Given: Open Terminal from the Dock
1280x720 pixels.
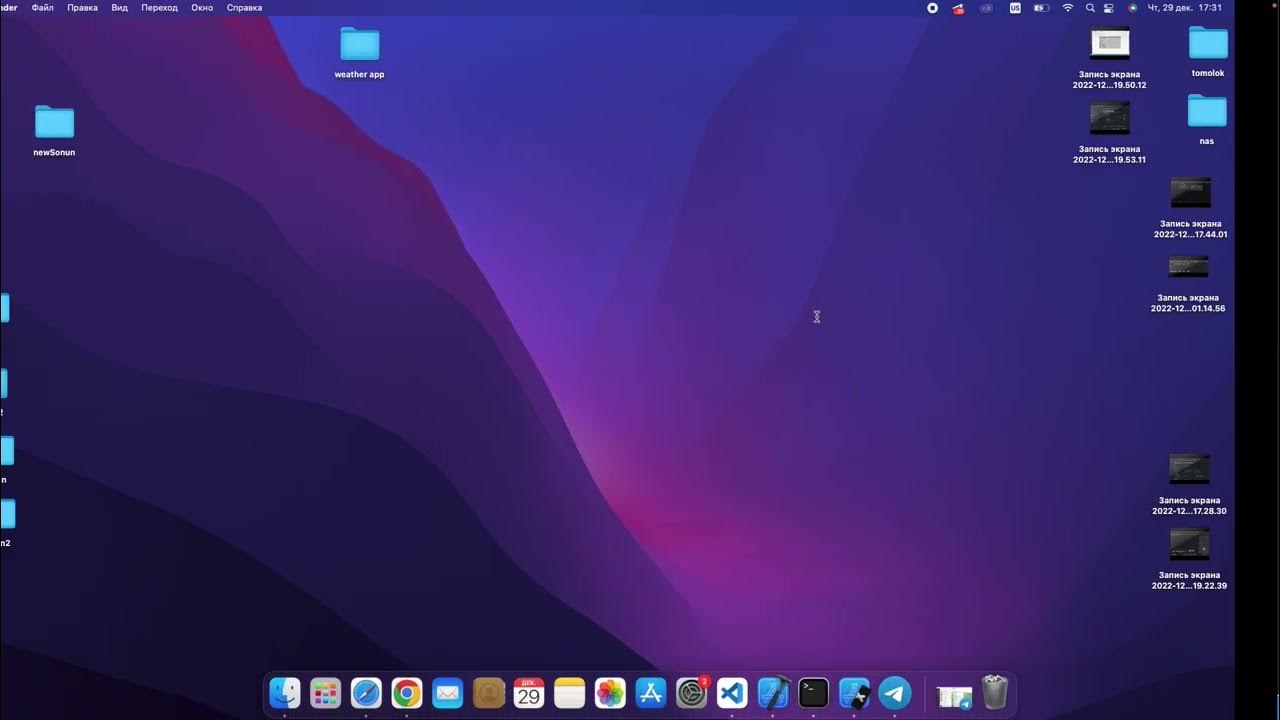Looking at the screenshot, I should pos(814,692).
